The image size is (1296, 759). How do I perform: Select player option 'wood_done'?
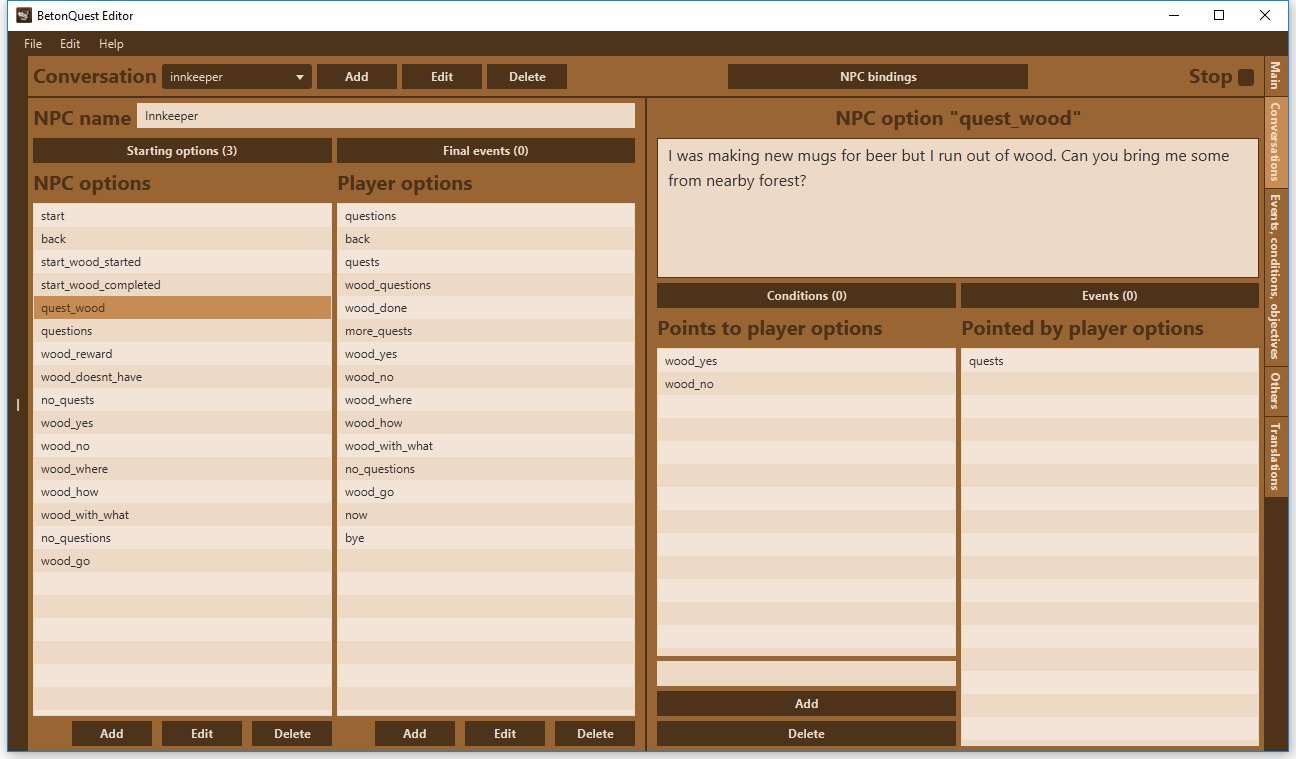click(x=486, y=308)
